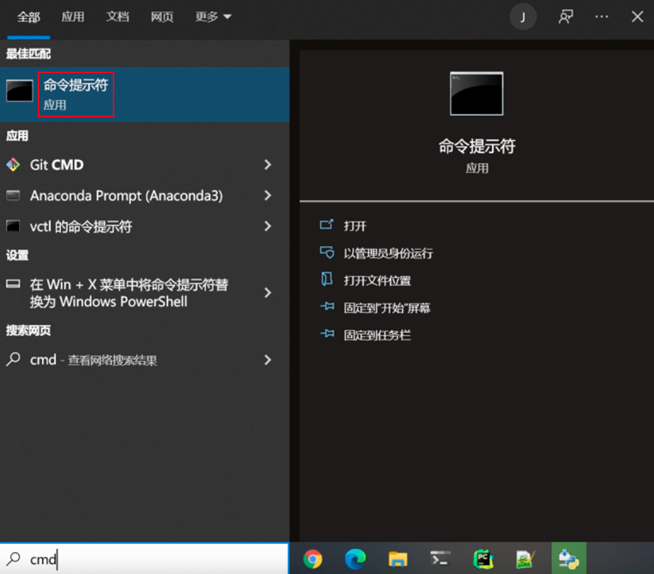Screen dimensions: 654x574
Task: Open the user account J avatar
Action: 523,17
